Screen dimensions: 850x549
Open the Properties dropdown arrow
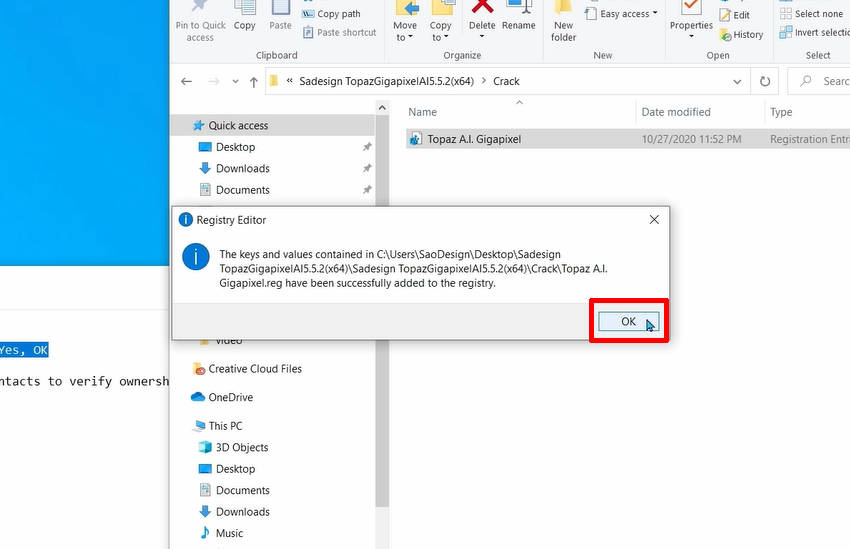(x=691, y=37)
